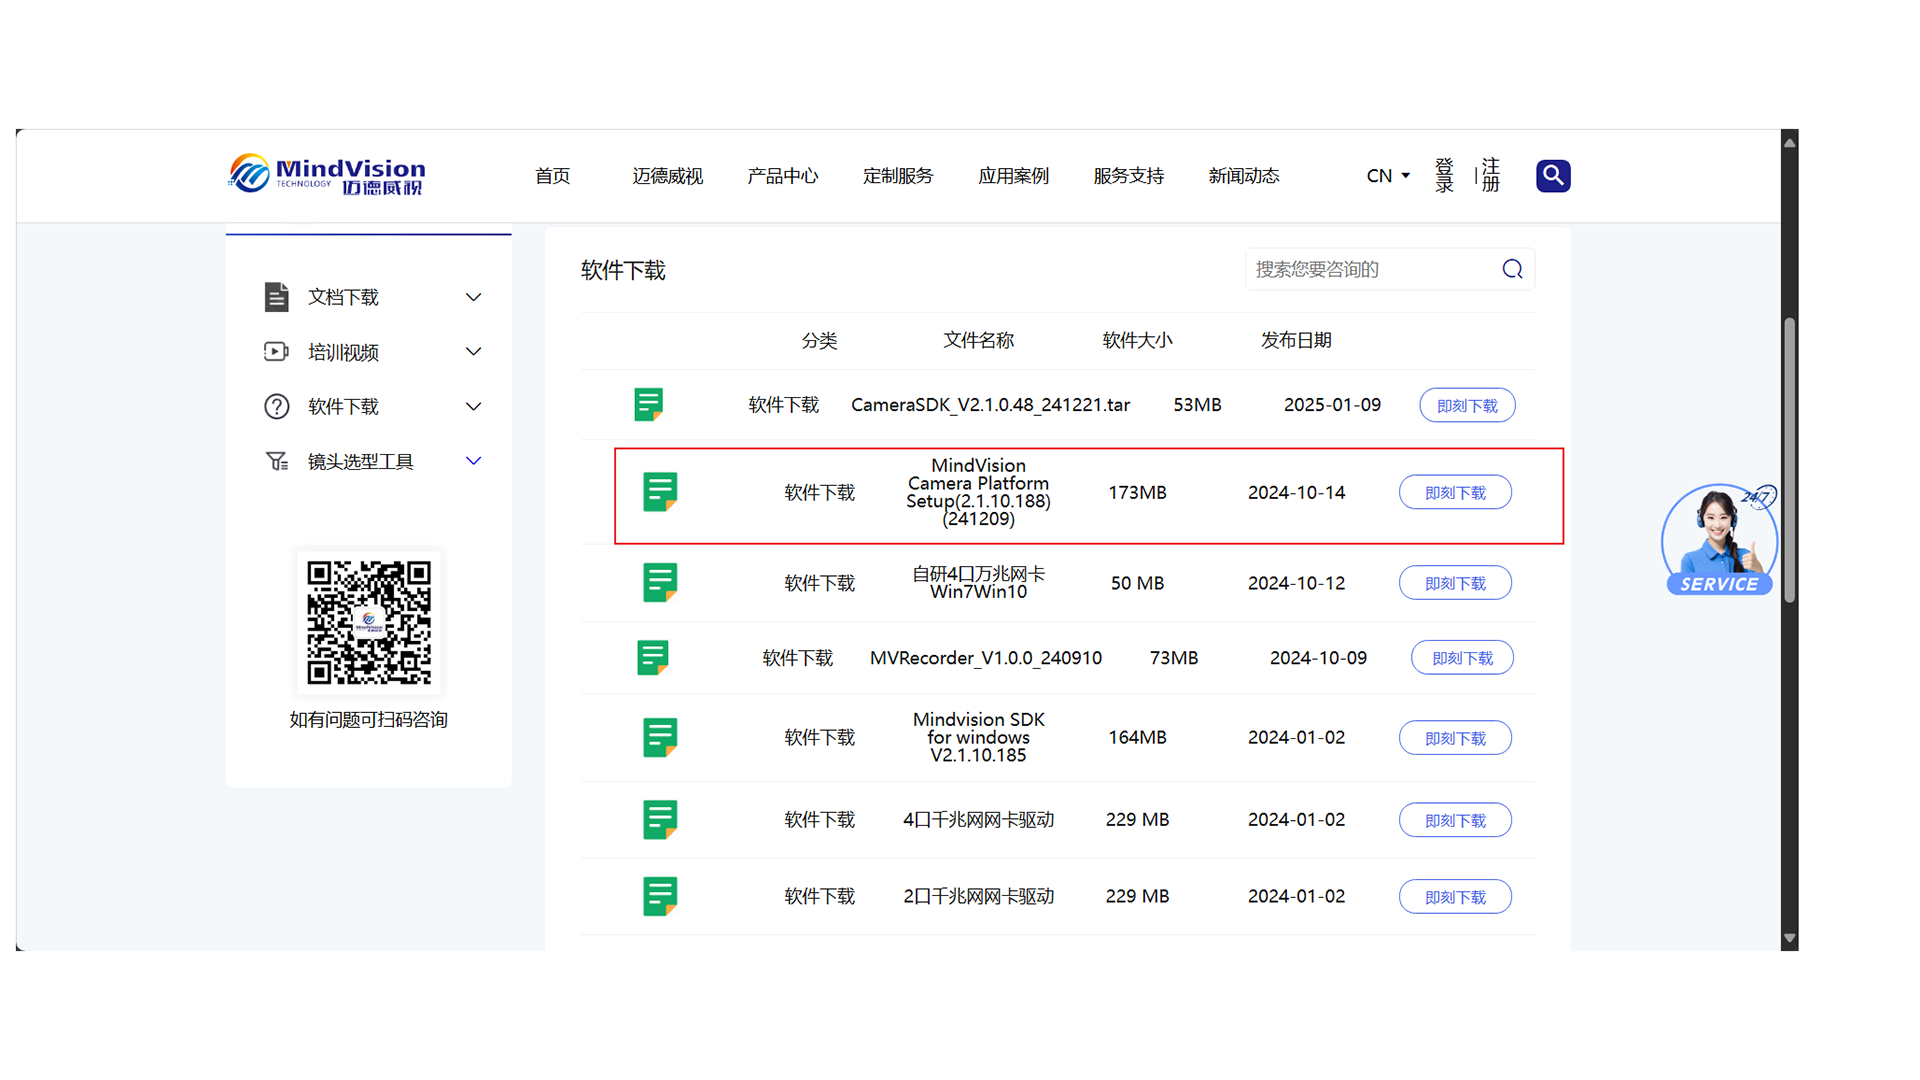Screen dimensions: 1920x1080
Task: Open the 24/7 SERVICE support chat icon
Action: point(1719,540)
